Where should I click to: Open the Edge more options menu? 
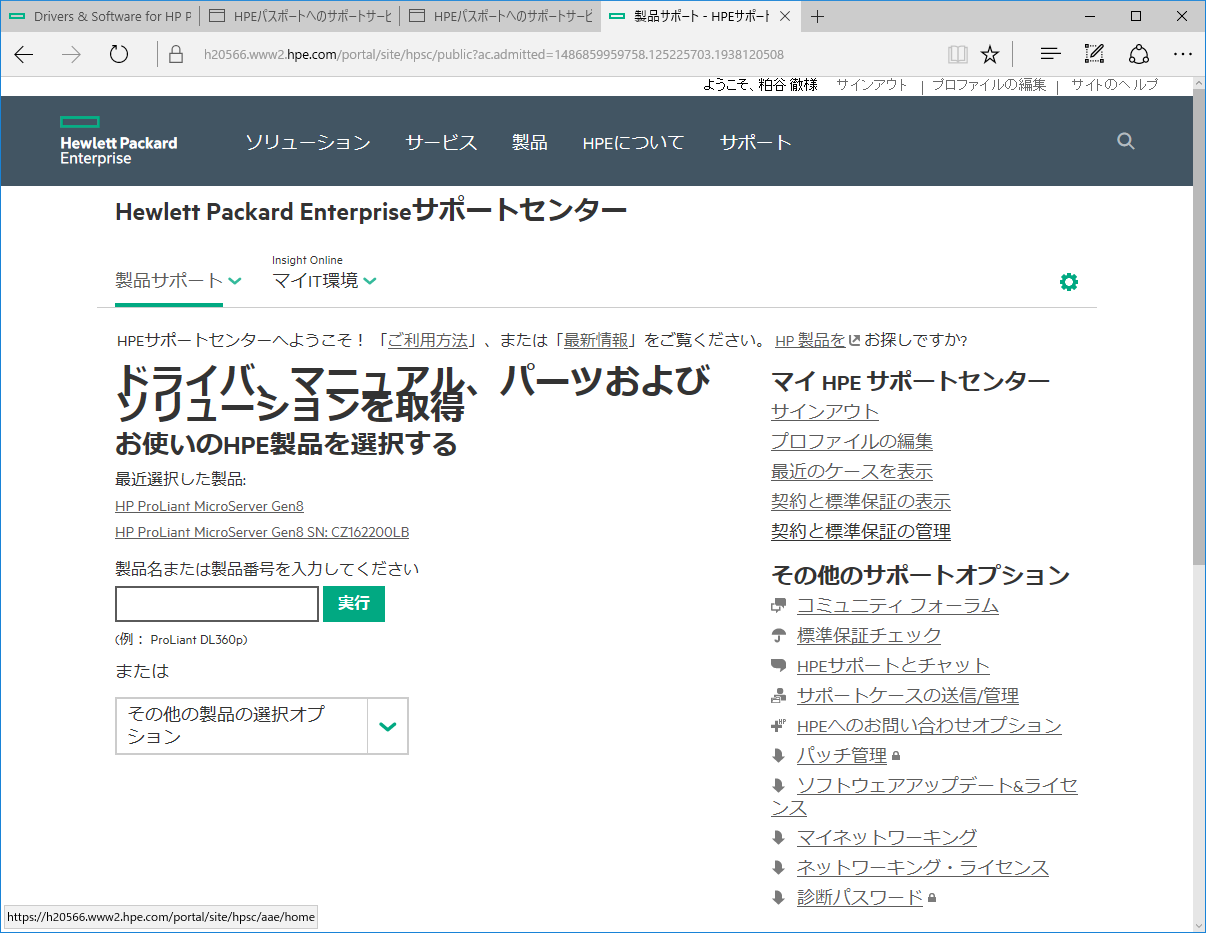point(1183,55)
